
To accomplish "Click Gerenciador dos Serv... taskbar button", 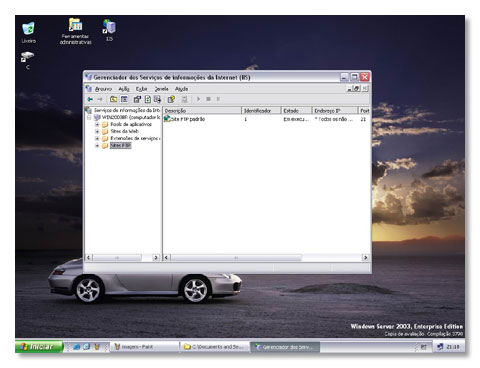I will pos(285,347).
